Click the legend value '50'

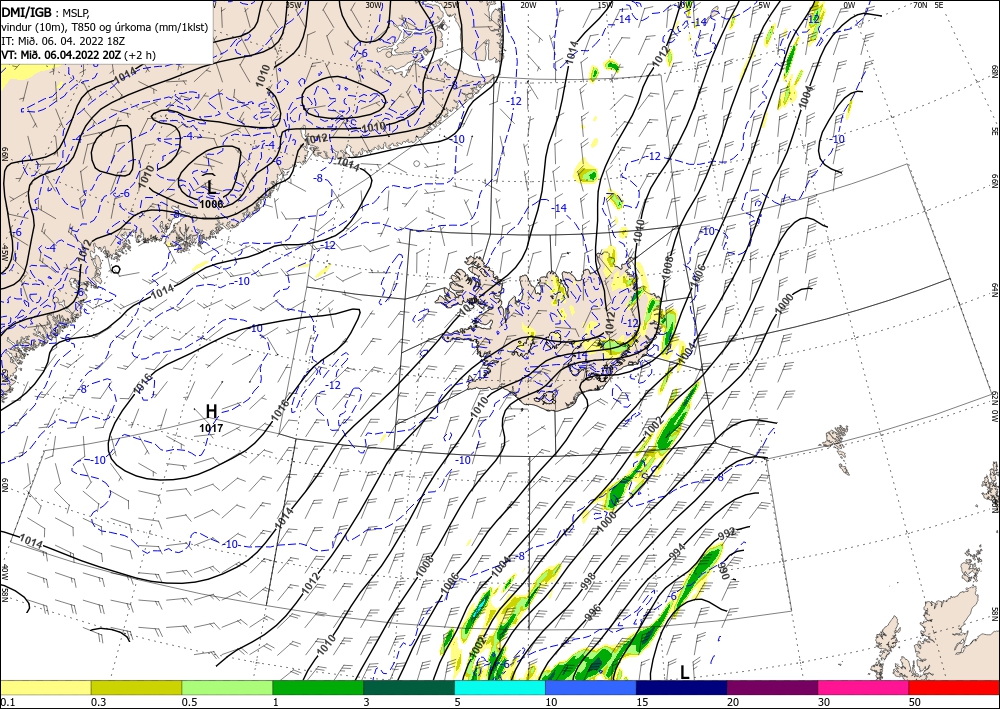click(x=915, y=702)
